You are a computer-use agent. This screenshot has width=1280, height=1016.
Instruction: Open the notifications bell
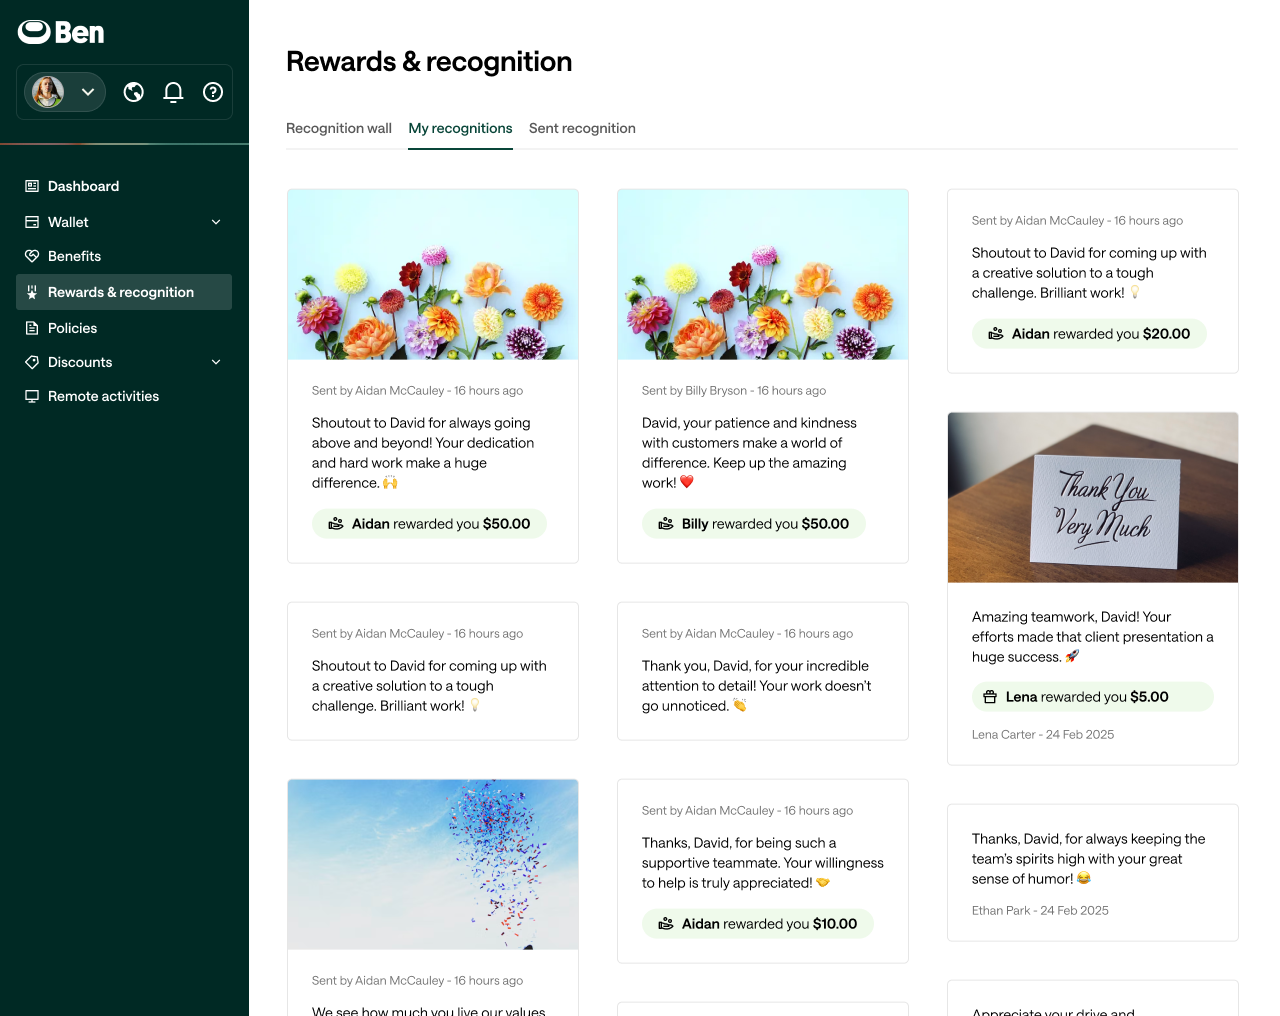pyautogui.click(x=173, y=92)
